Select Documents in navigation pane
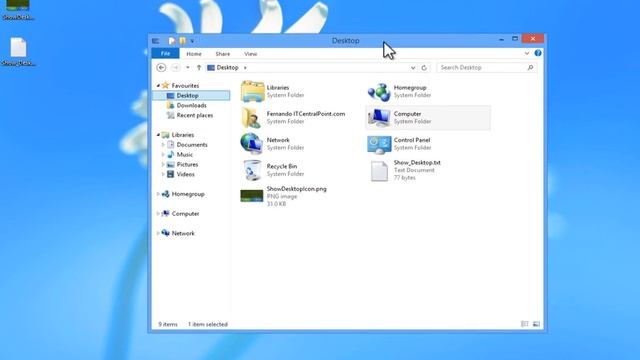This screenshot has width=640, height=360. click(192, 144)
